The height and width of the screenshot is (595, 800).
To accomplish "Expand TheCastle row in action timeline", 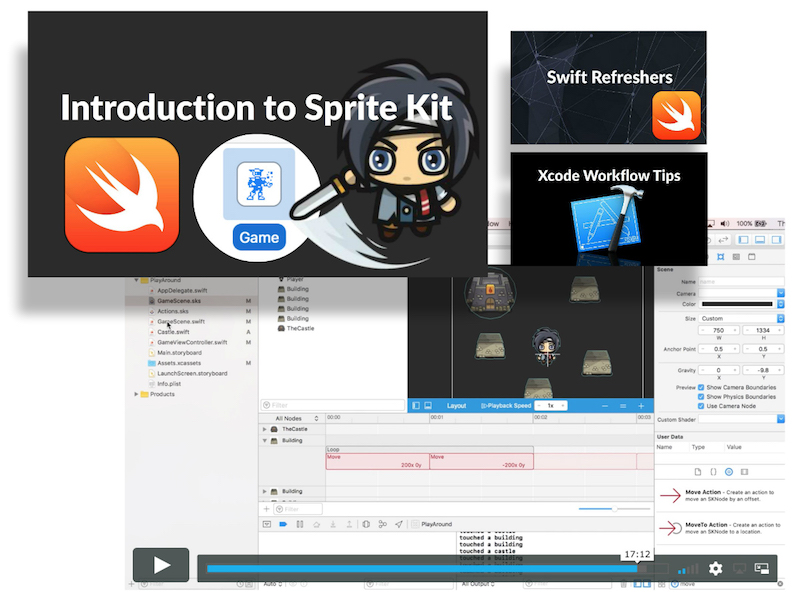I will point(265,429).
